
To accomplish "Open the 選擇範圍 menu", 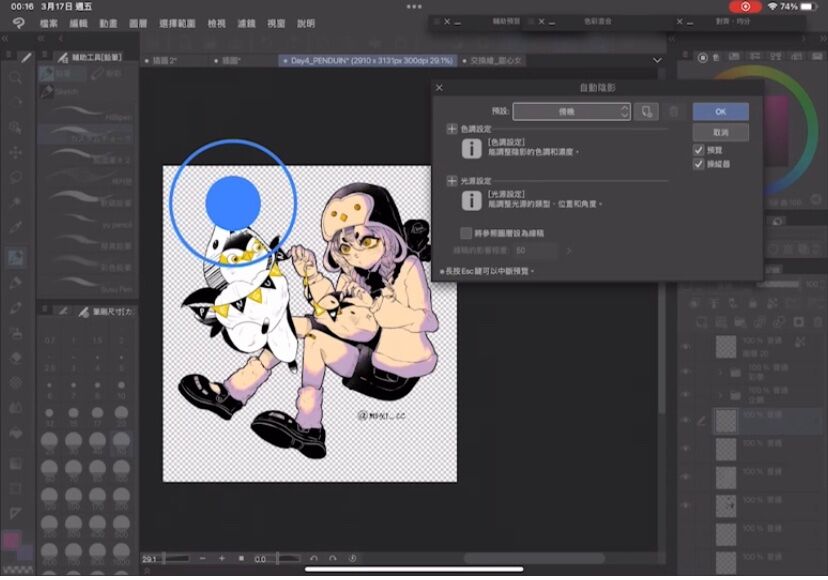I will pos(177,24).
